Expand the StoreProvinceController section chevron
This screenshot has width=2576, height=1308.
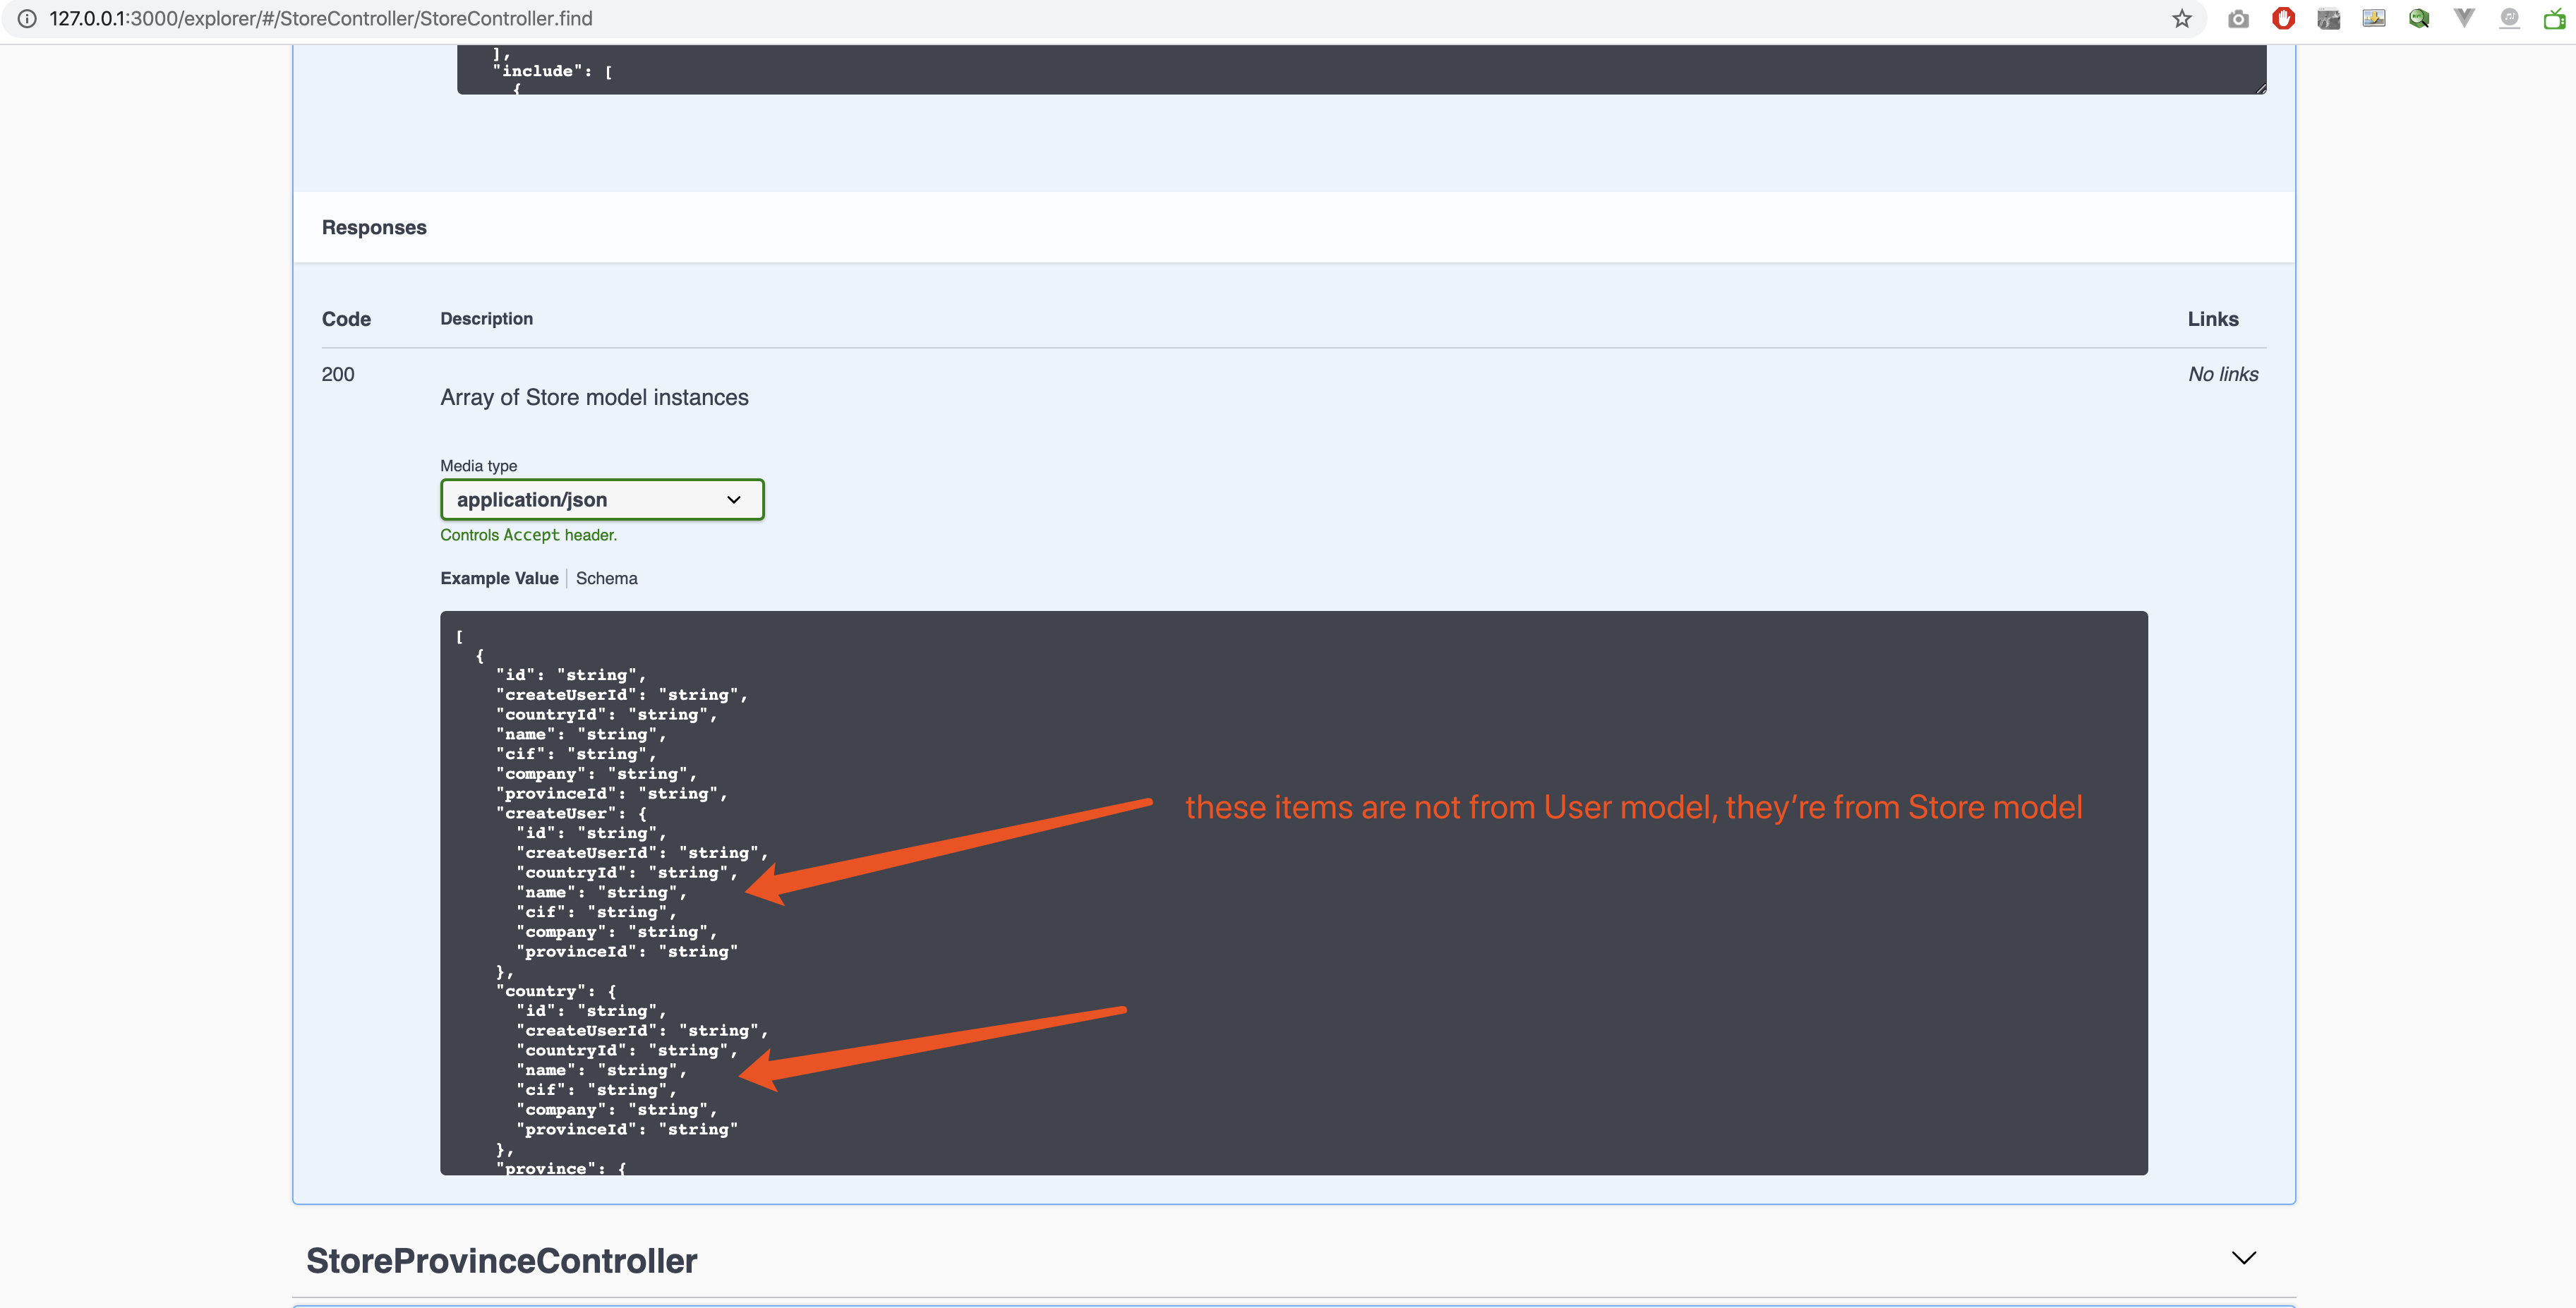click(2244, 1258)
